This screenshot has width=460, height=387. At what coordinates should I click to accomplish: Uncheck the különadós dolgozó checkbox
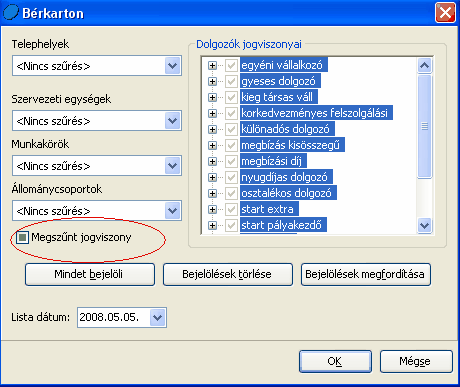pos(231,129)
